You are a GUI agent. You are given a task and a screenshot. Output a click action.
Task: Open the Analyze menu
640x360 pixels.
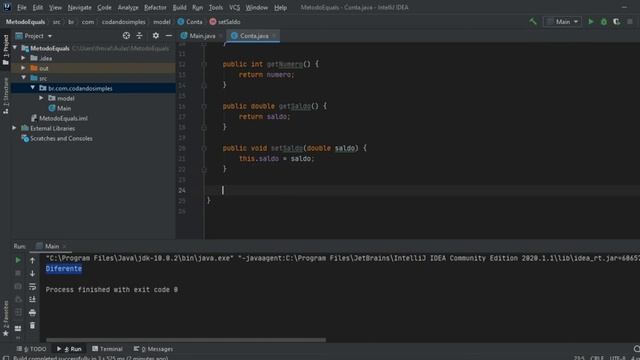click(x=128, y=7)
